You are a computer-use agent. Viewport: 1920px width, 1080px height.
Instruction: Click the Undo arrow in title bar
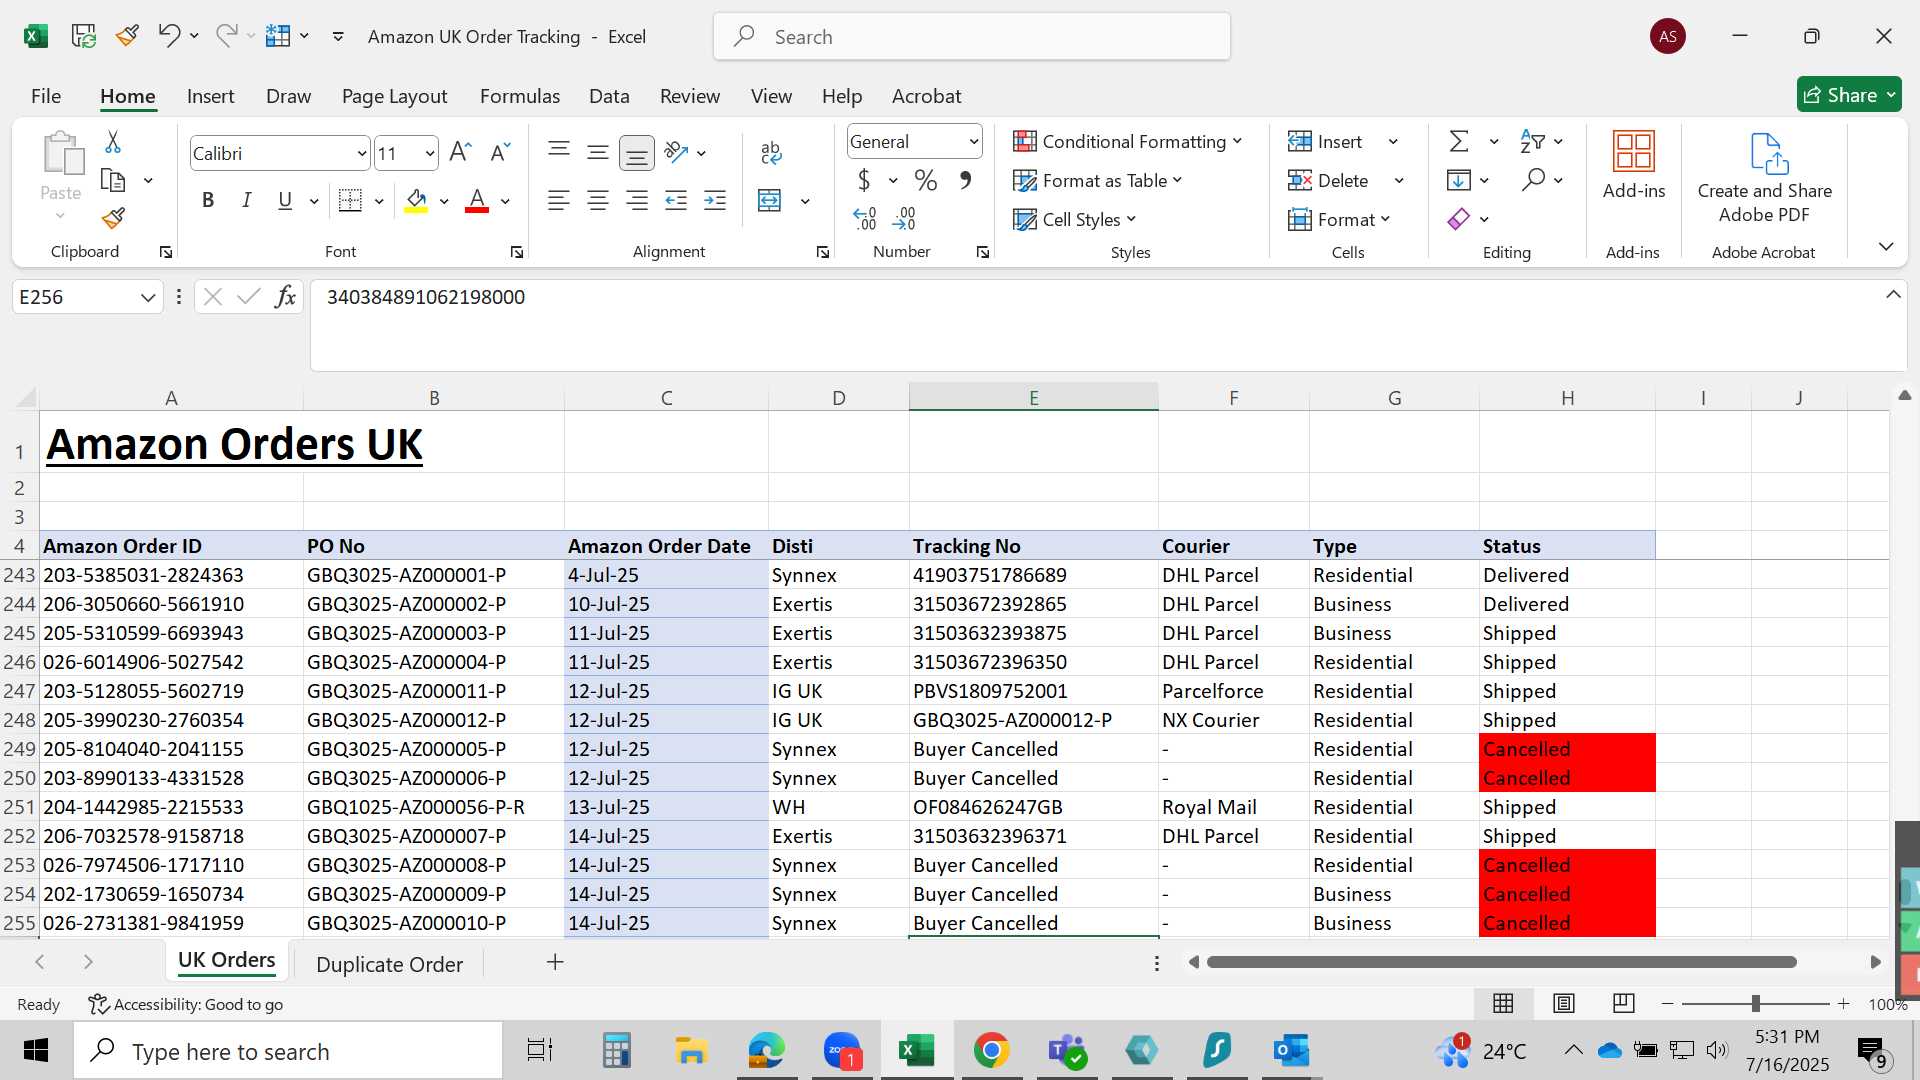point(168,36)
